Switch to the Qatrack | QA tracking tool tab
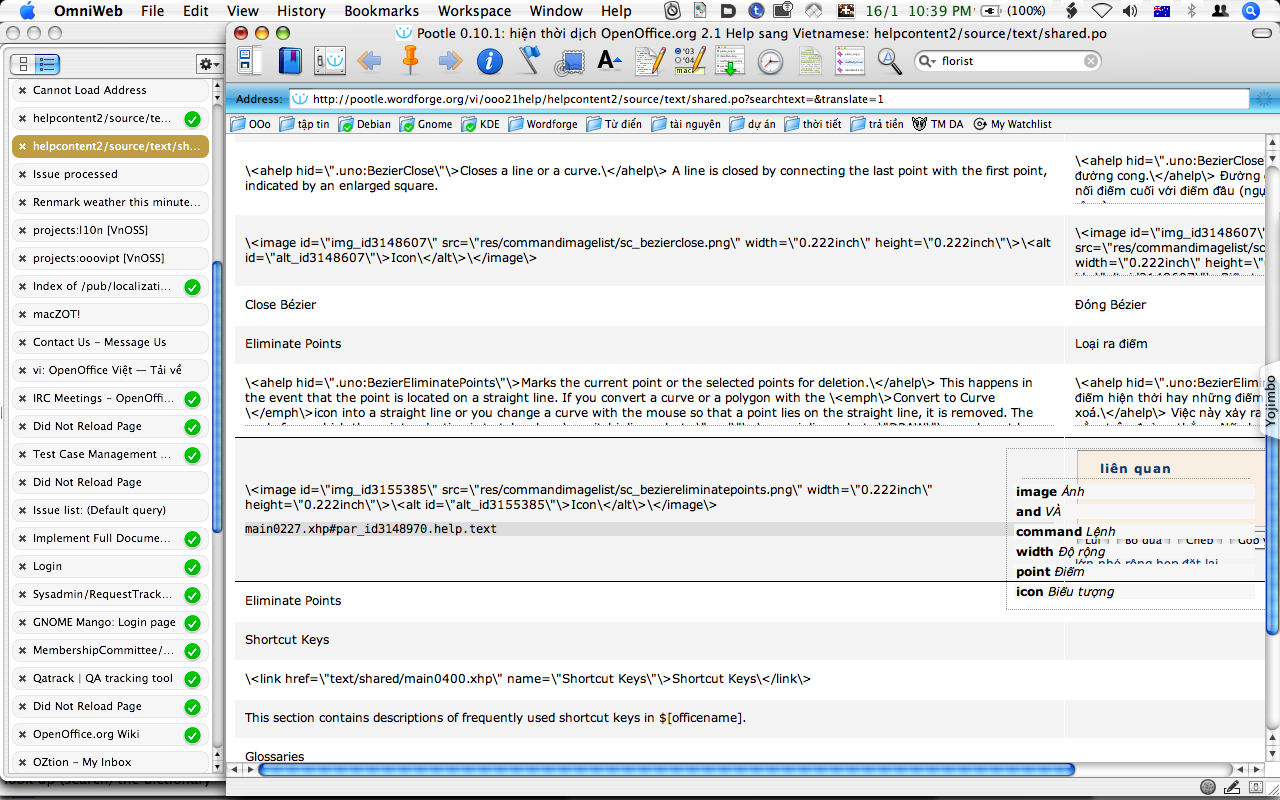Viewport: 1280px width, 800px height. pos(110,678)
